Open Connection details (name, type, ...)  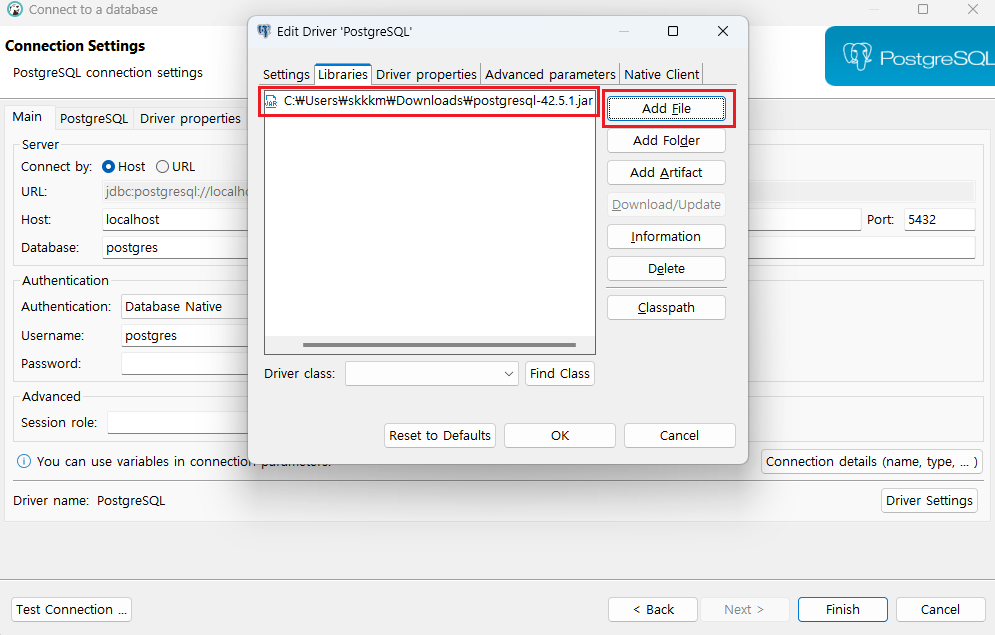point(871,462)
